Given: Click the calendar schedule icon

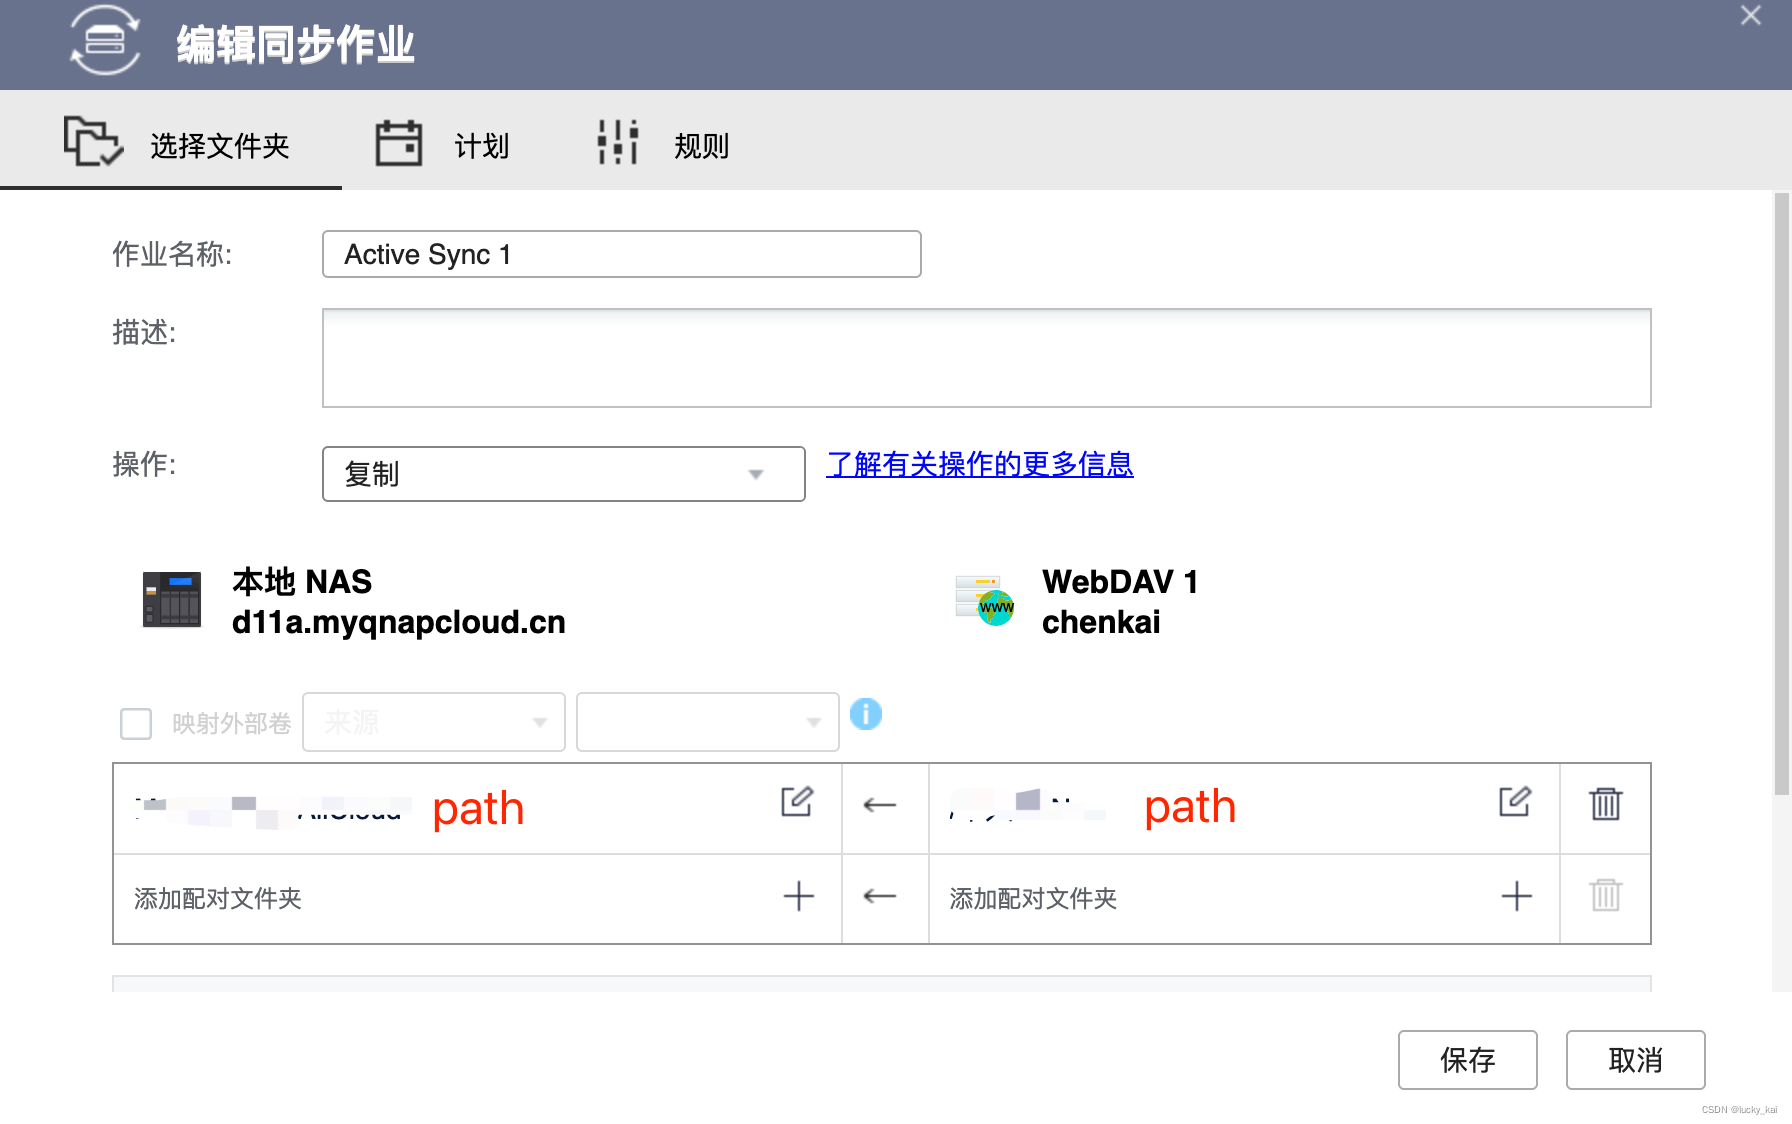Looking at the screenshot, I should coord(399,142).
